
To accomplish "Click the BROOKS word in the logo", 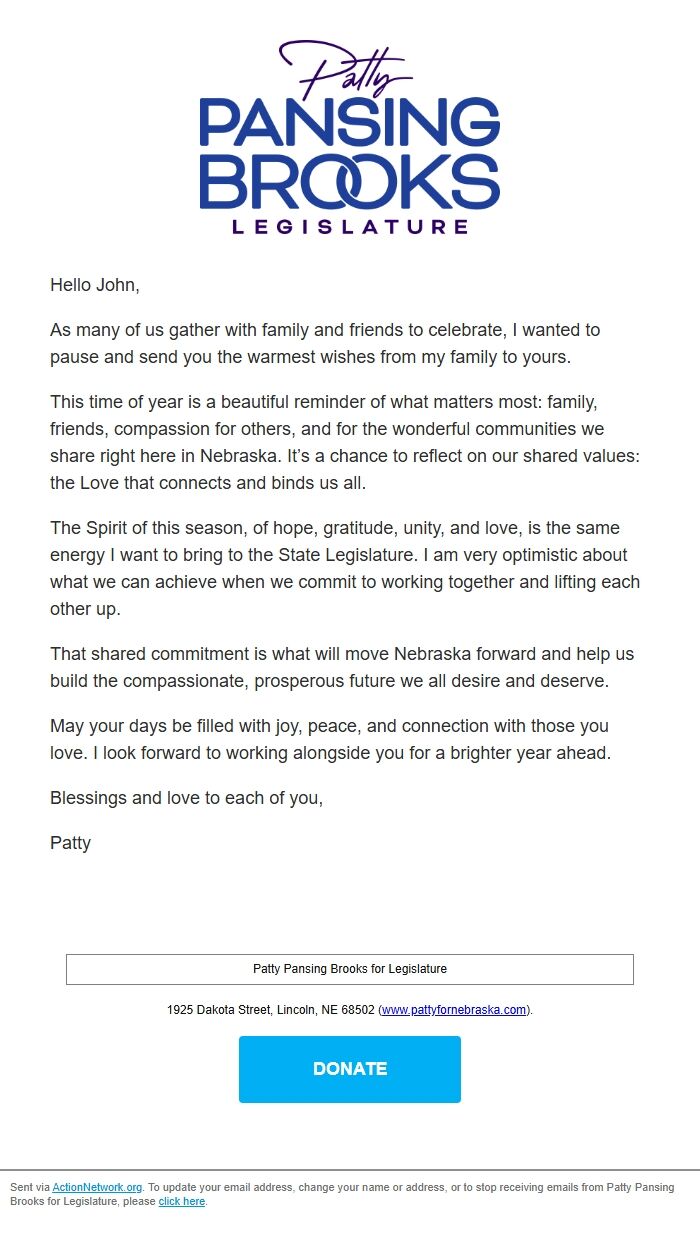I will [349, 176].
